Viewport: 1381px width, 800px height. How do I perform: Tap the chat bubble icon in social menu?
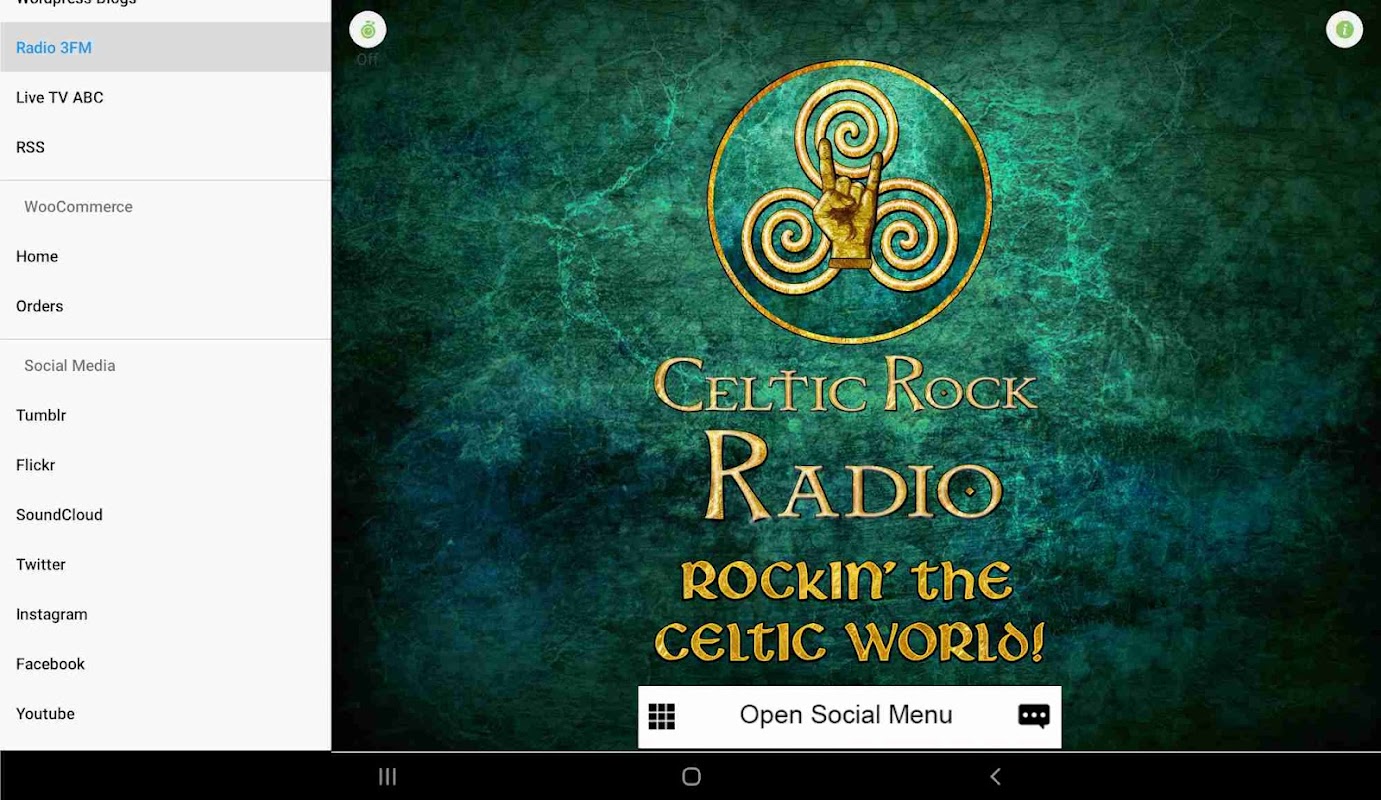[x=1034, y=716]
